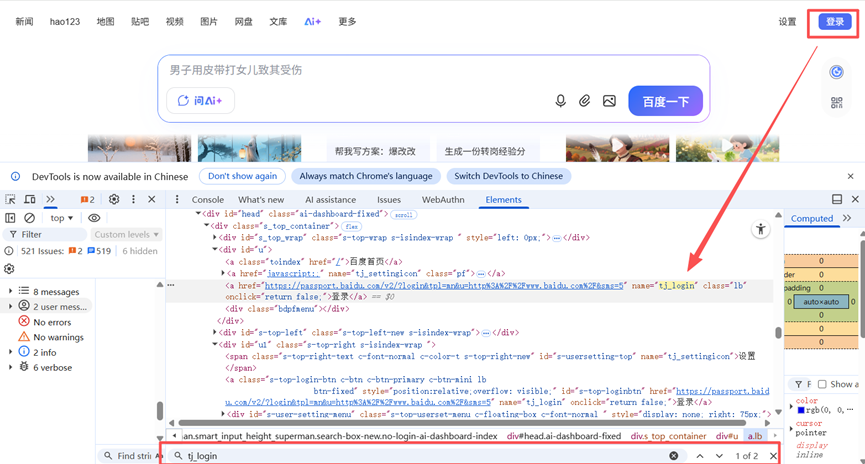Screen dimensions: 865x464
Task: Select the Elements tab
Action: tap(503, 200)
